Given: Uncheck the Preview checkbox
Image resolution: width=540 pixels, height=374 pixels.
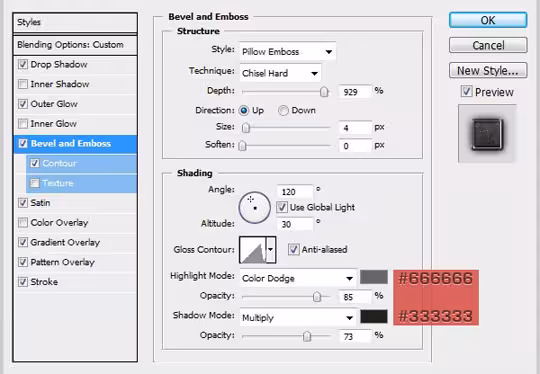Looking at the screenshot, I should point(466,92).
